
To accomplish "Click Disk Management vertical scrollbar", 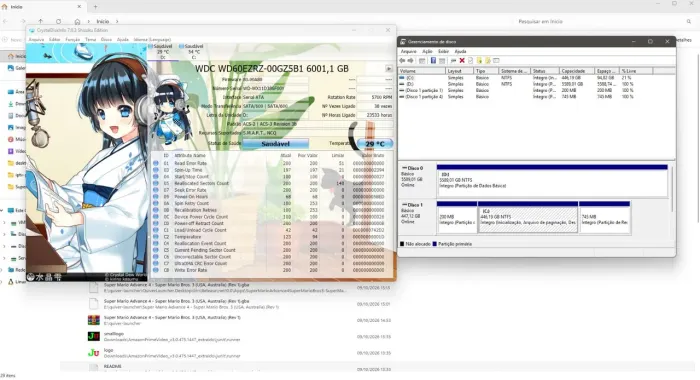I will click(x=672, y=188).
